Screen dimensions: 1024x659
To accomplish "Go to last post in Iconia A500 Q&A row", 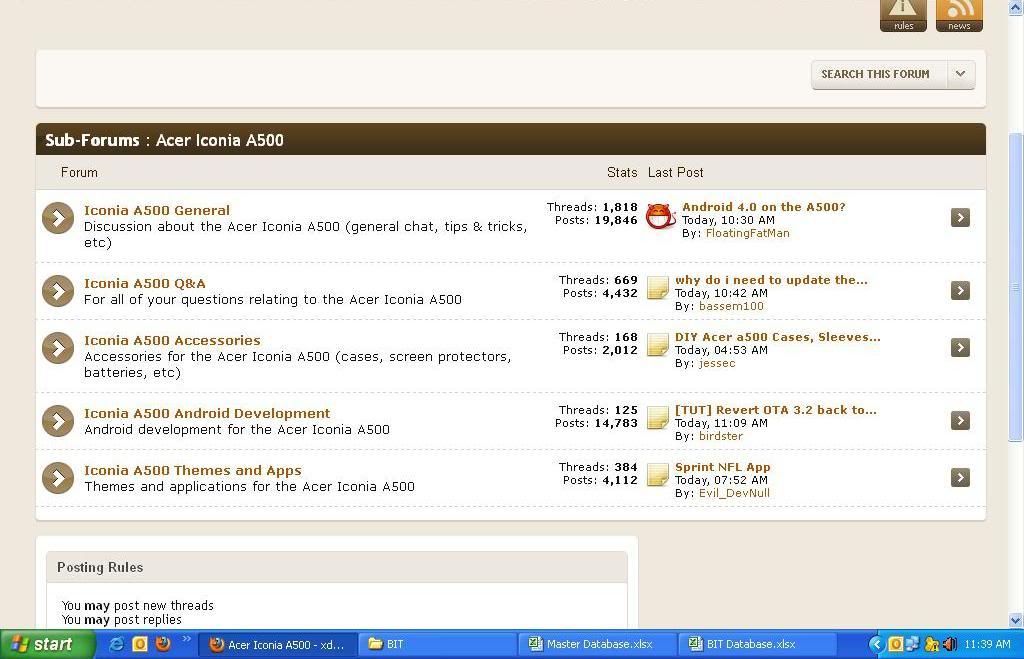I will pos(960,290).
